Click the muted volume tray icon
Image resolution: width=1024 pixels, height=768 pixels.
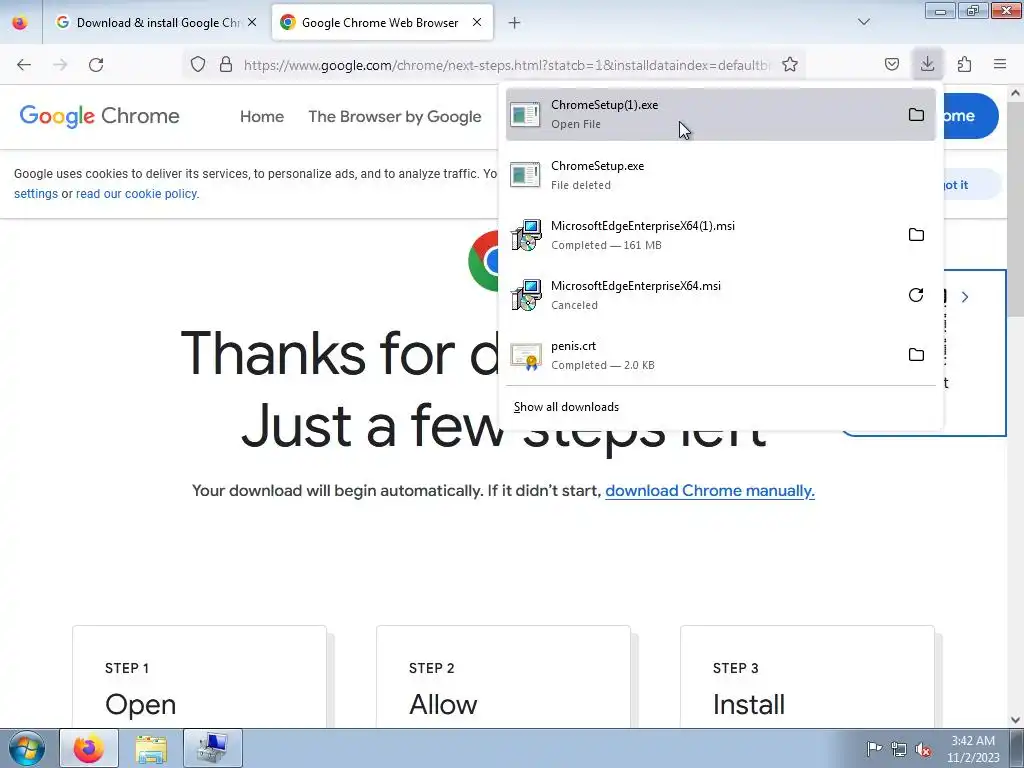click(923, 749)
